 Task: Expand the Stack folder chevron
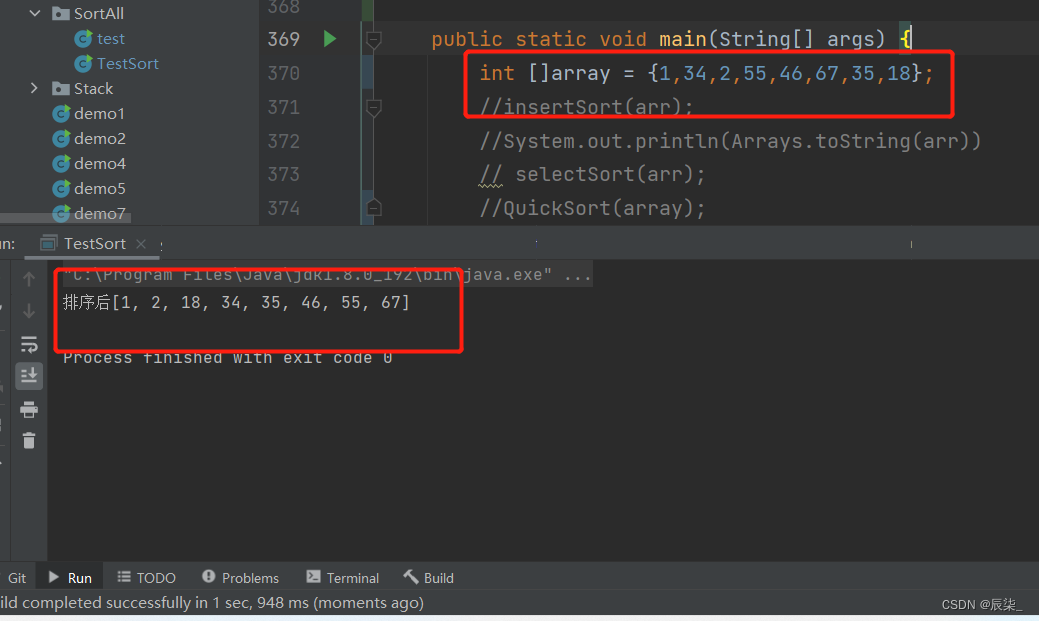(34, 88)
